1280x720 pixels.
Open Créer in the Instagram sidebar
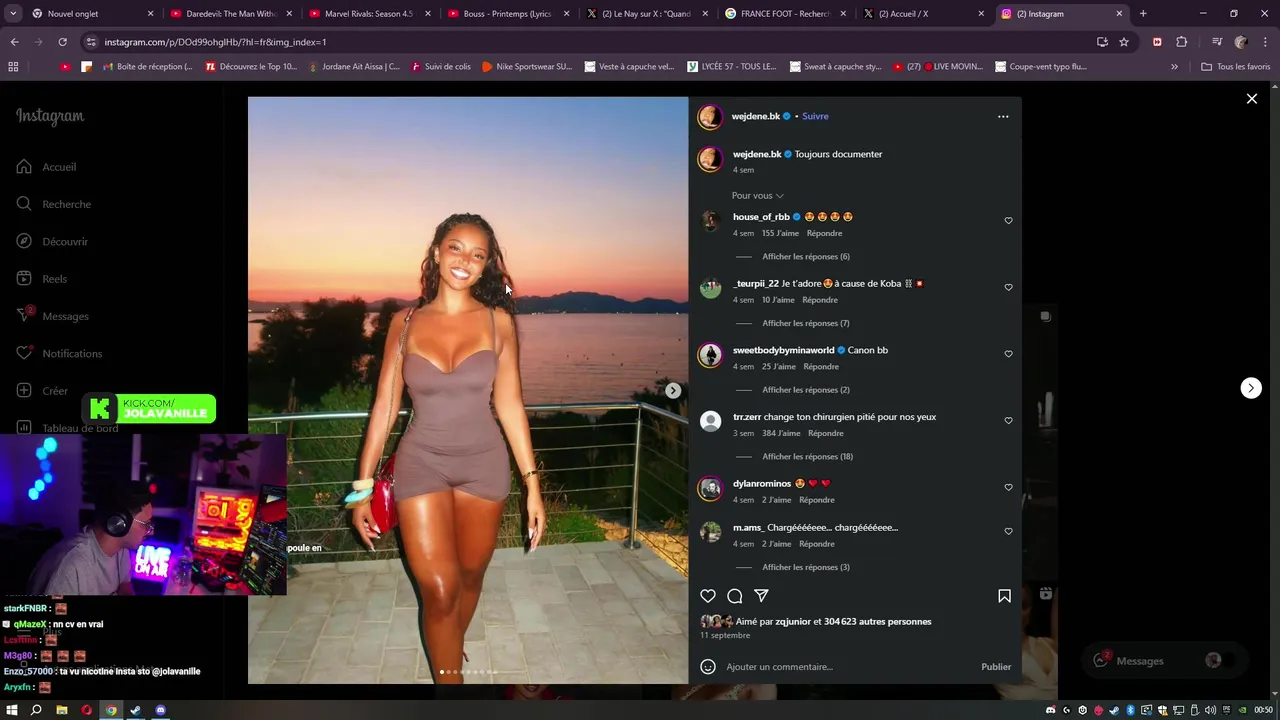42,391
